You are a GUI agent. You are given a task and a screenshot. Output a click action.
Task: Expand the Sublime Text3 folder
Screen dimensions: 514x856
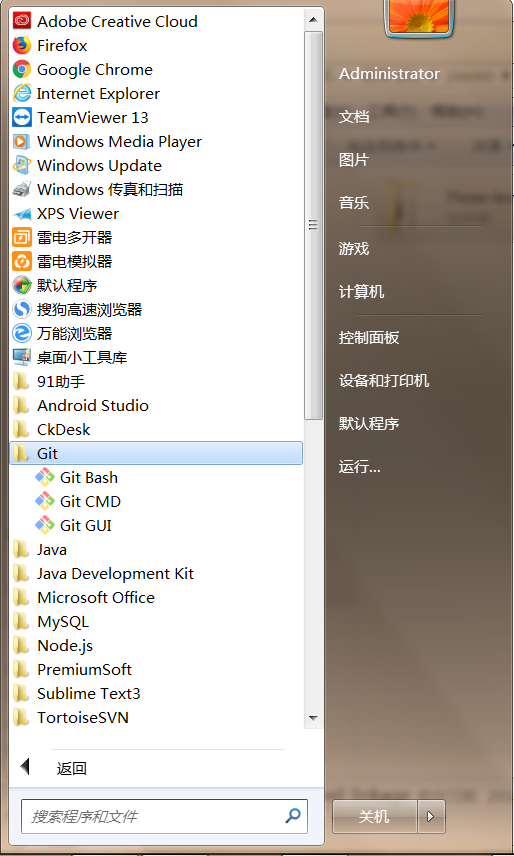point(156,694)
